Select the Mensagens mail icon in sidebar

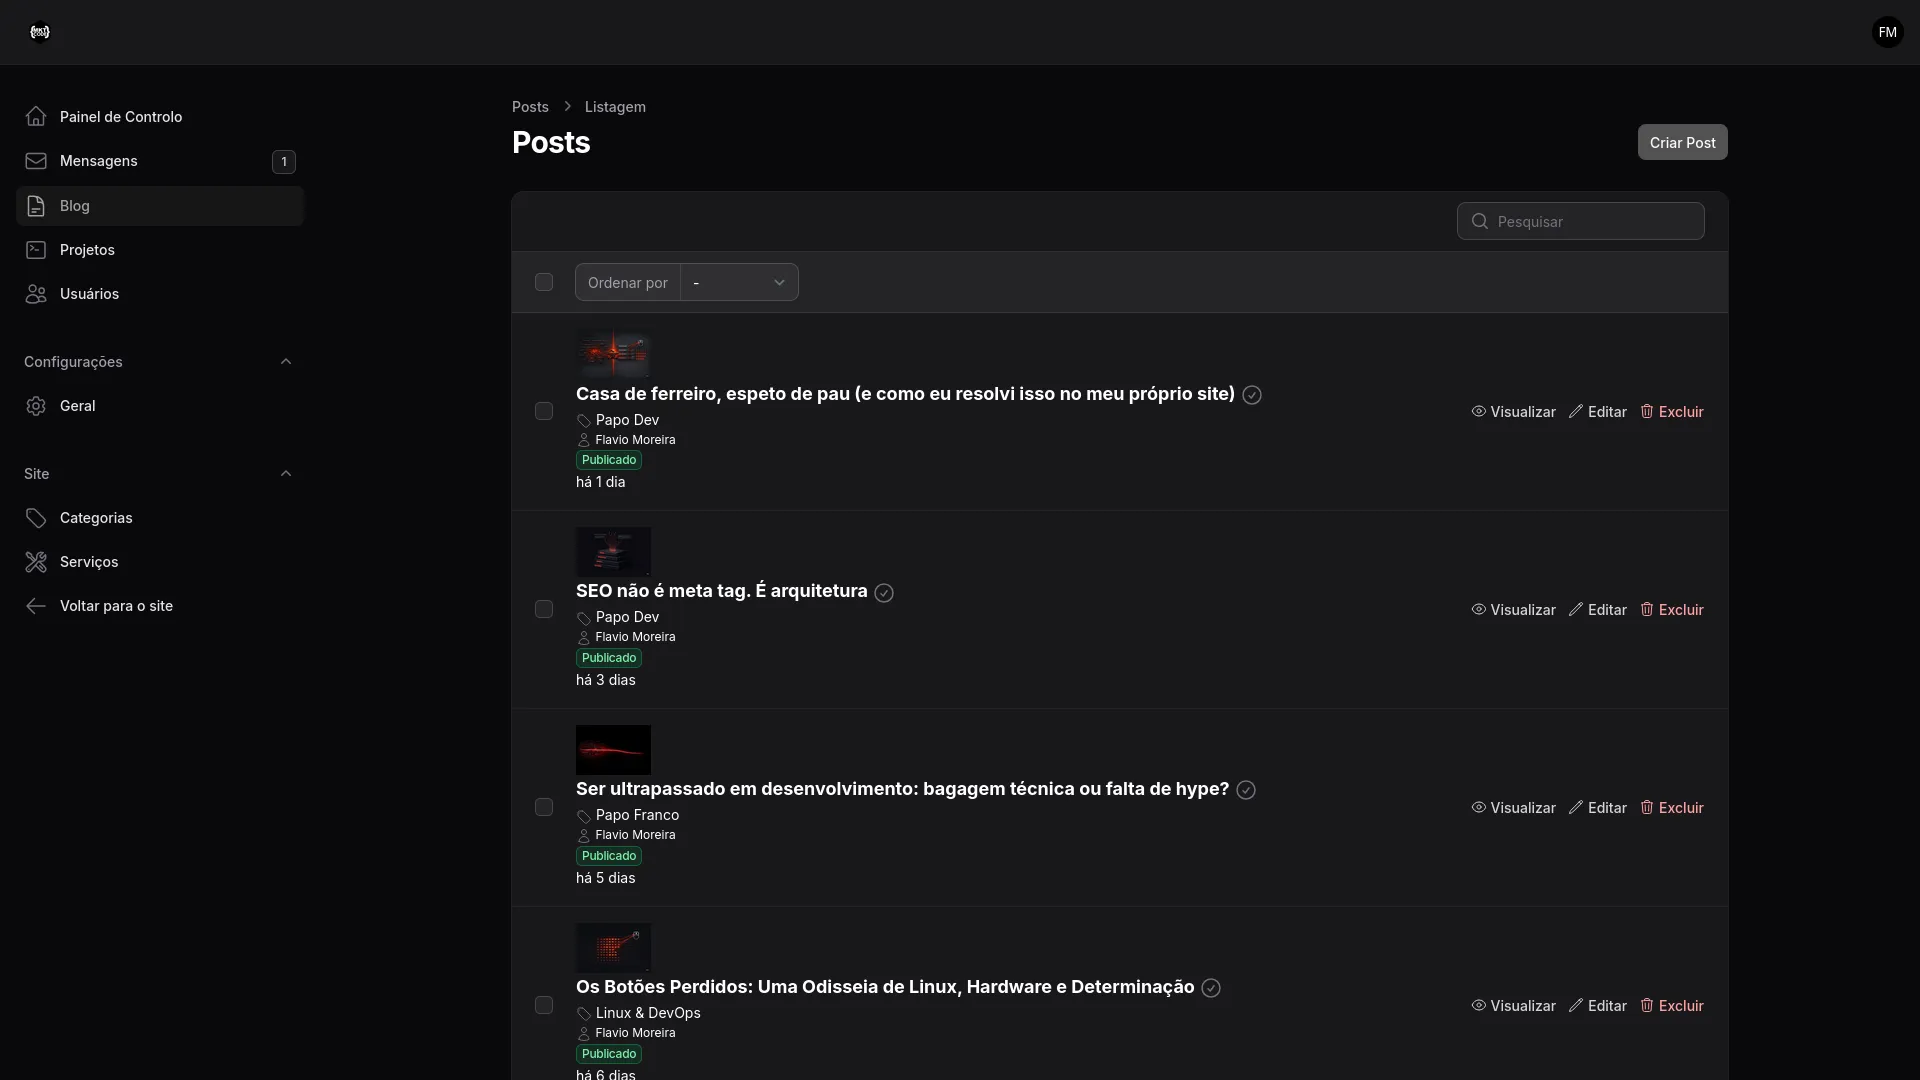[x=35, y=161]
